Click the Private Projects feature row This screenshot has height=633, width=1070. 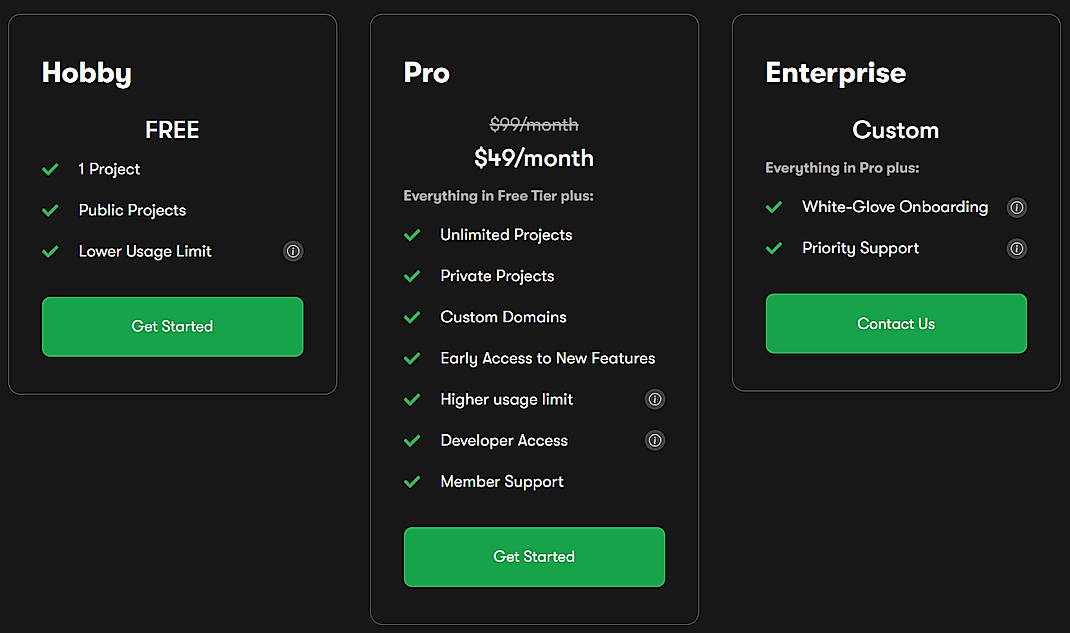pyautogui.click(x=497, y=275)
